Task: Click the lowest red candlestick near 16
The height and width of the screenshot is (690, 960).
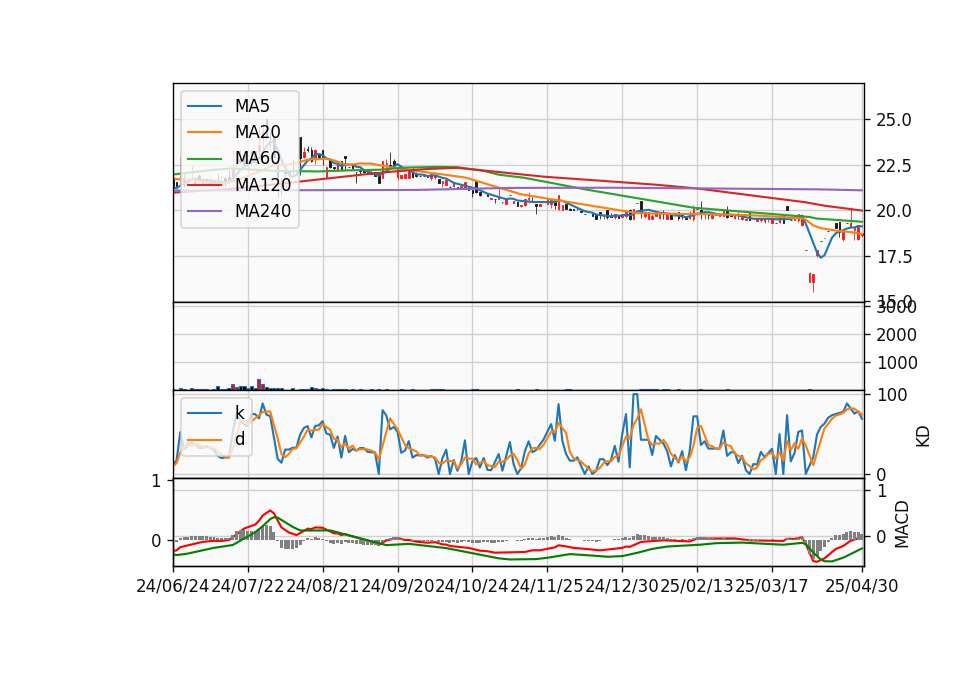Action: [812, 281]
